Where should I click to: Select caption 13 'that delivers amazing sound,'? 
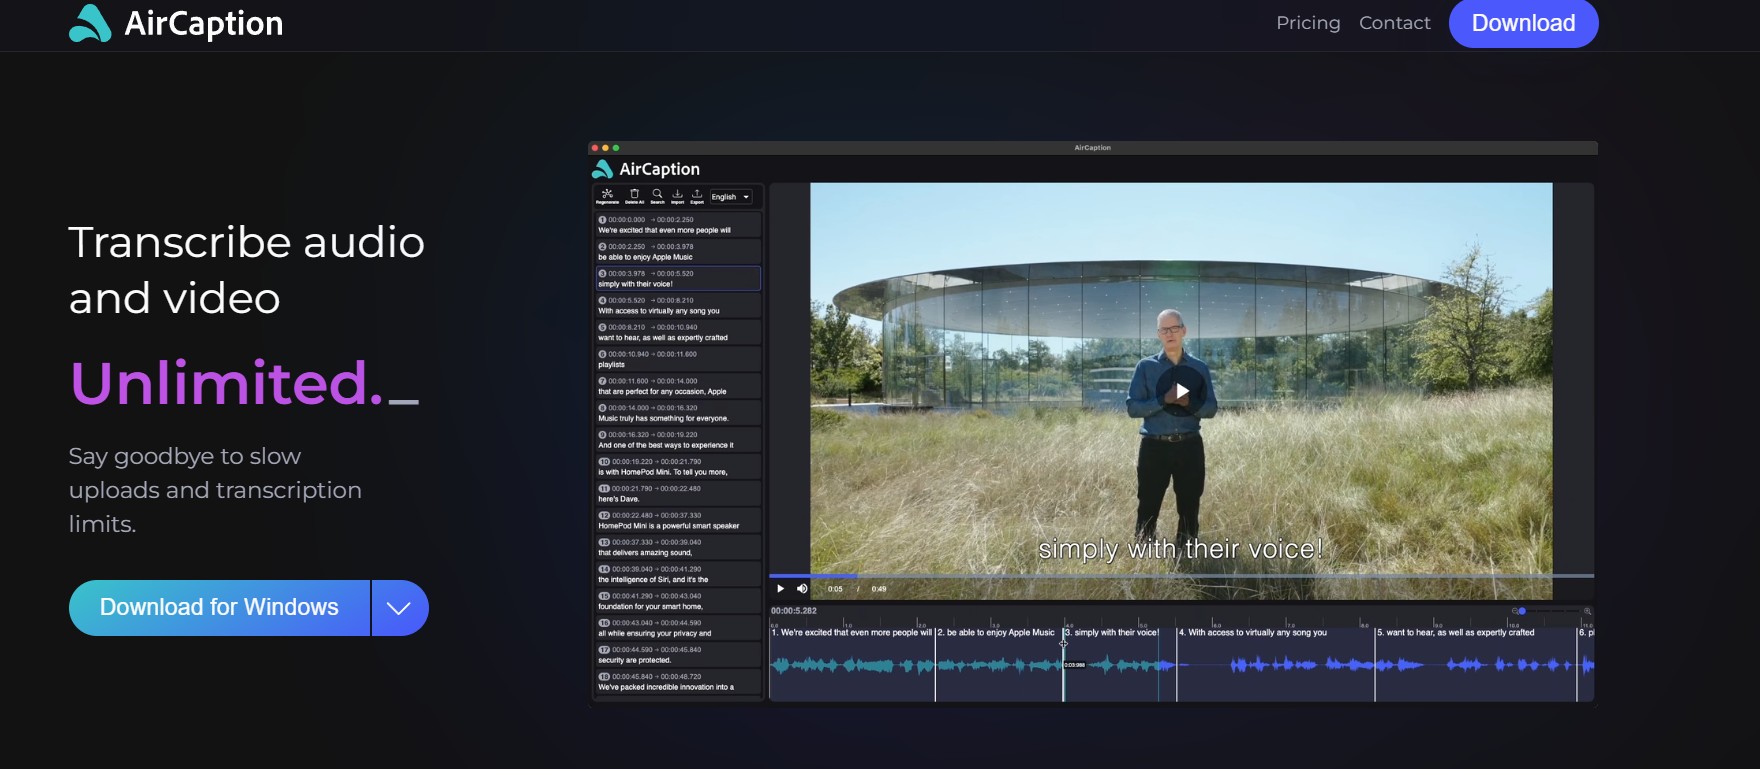[x=679, y=547]
